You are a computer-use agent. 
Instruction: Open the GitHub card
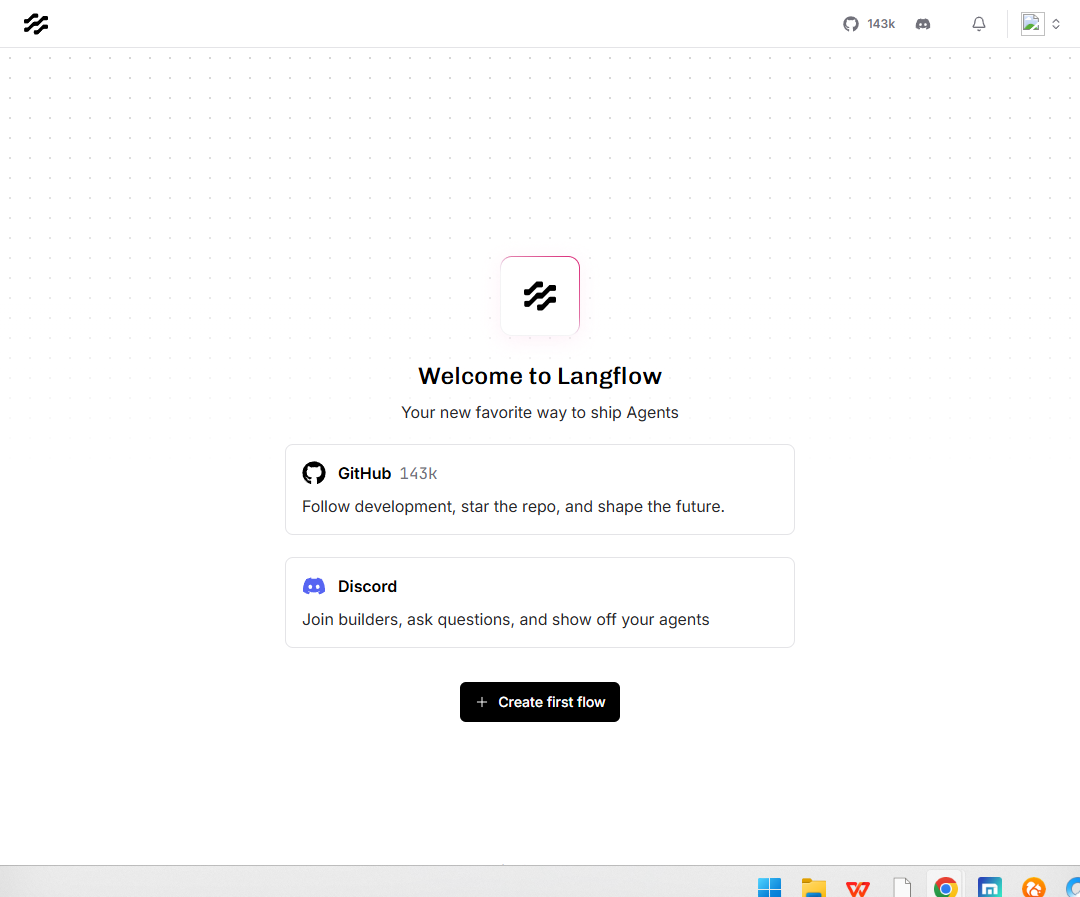(x=540, y=489)
